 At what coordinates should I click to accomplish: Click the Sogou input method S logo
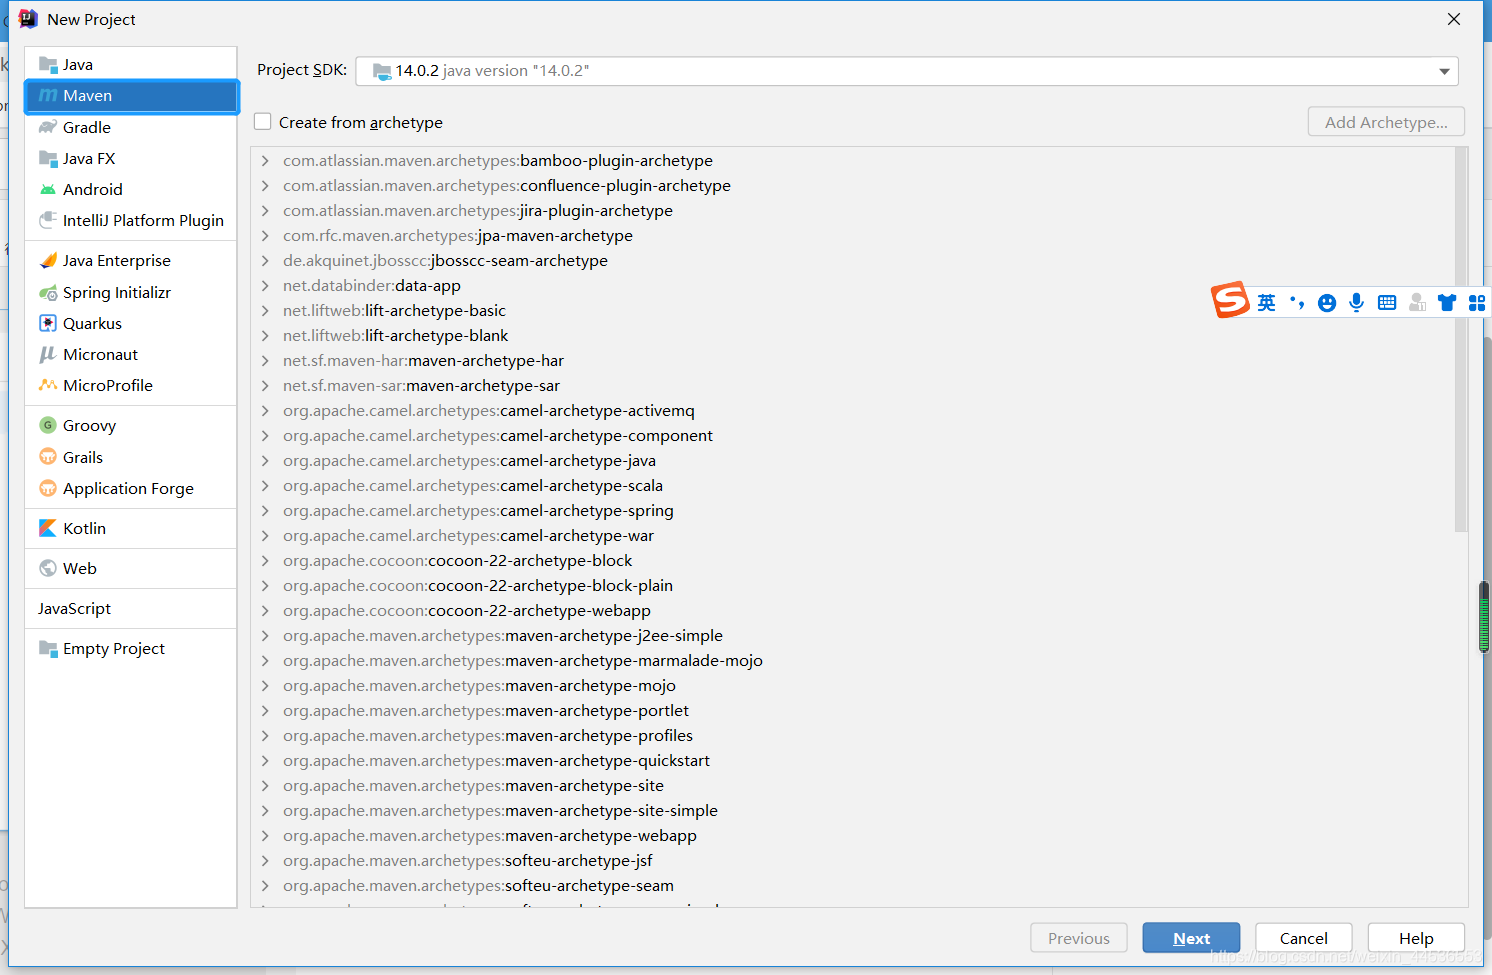click(1231, 300)
